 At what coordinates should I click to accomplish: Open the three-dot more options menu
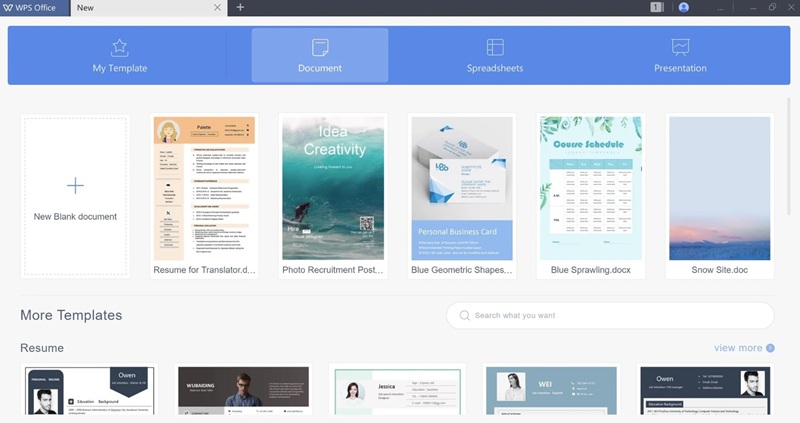[720, 8]
